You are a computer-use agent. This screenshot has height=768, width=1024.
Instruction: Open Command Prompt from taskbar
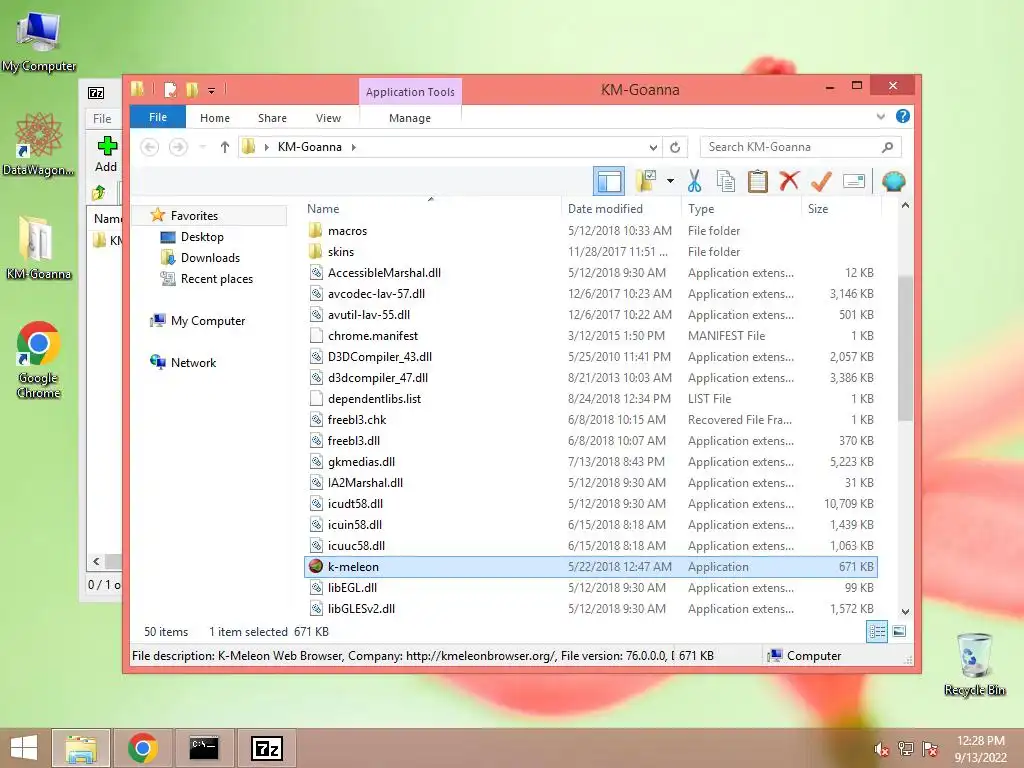pyautogui.click(x=204, y=748)
